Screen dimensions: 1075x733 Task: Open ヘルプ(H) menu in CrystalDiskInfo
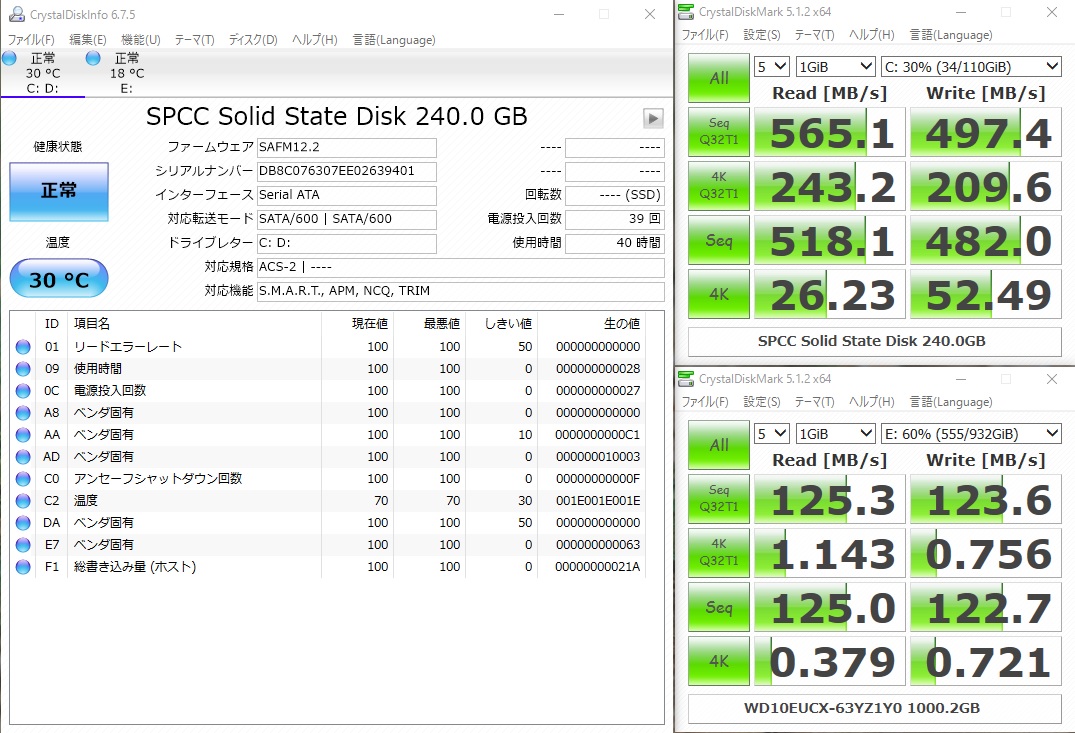click(x=315, y=40)
